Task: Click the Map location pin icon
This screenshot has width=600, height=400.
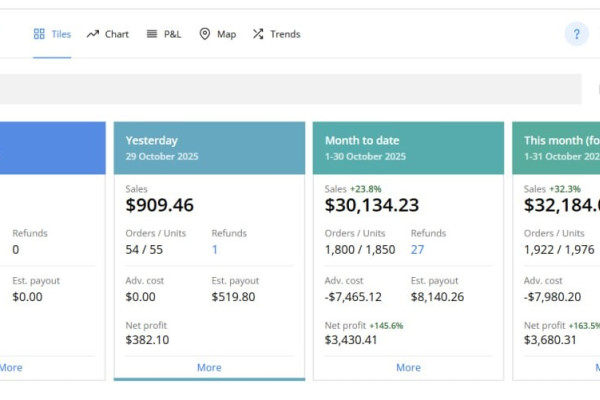Action: tap(205, 34)
